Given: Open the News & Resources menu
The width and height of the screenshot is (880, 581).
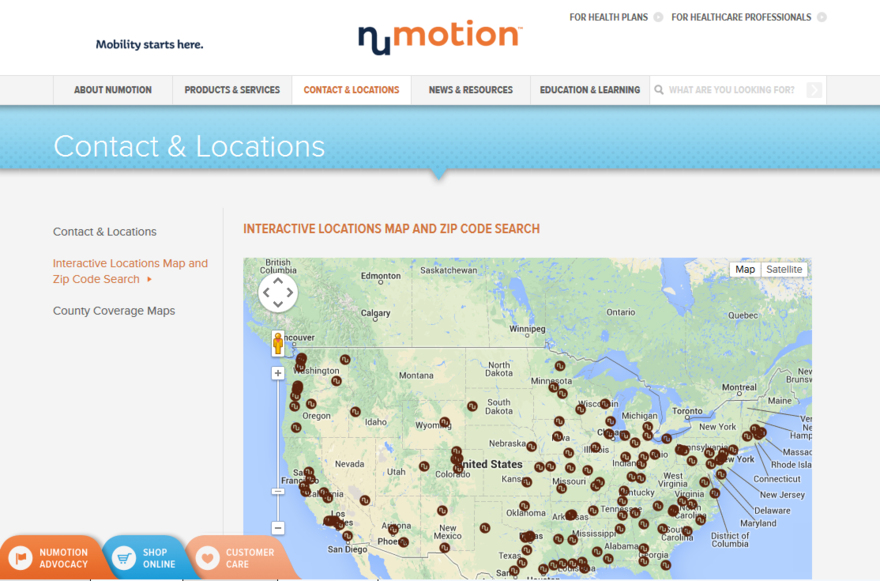Looking at the screenshot, I should coord(470,90).
